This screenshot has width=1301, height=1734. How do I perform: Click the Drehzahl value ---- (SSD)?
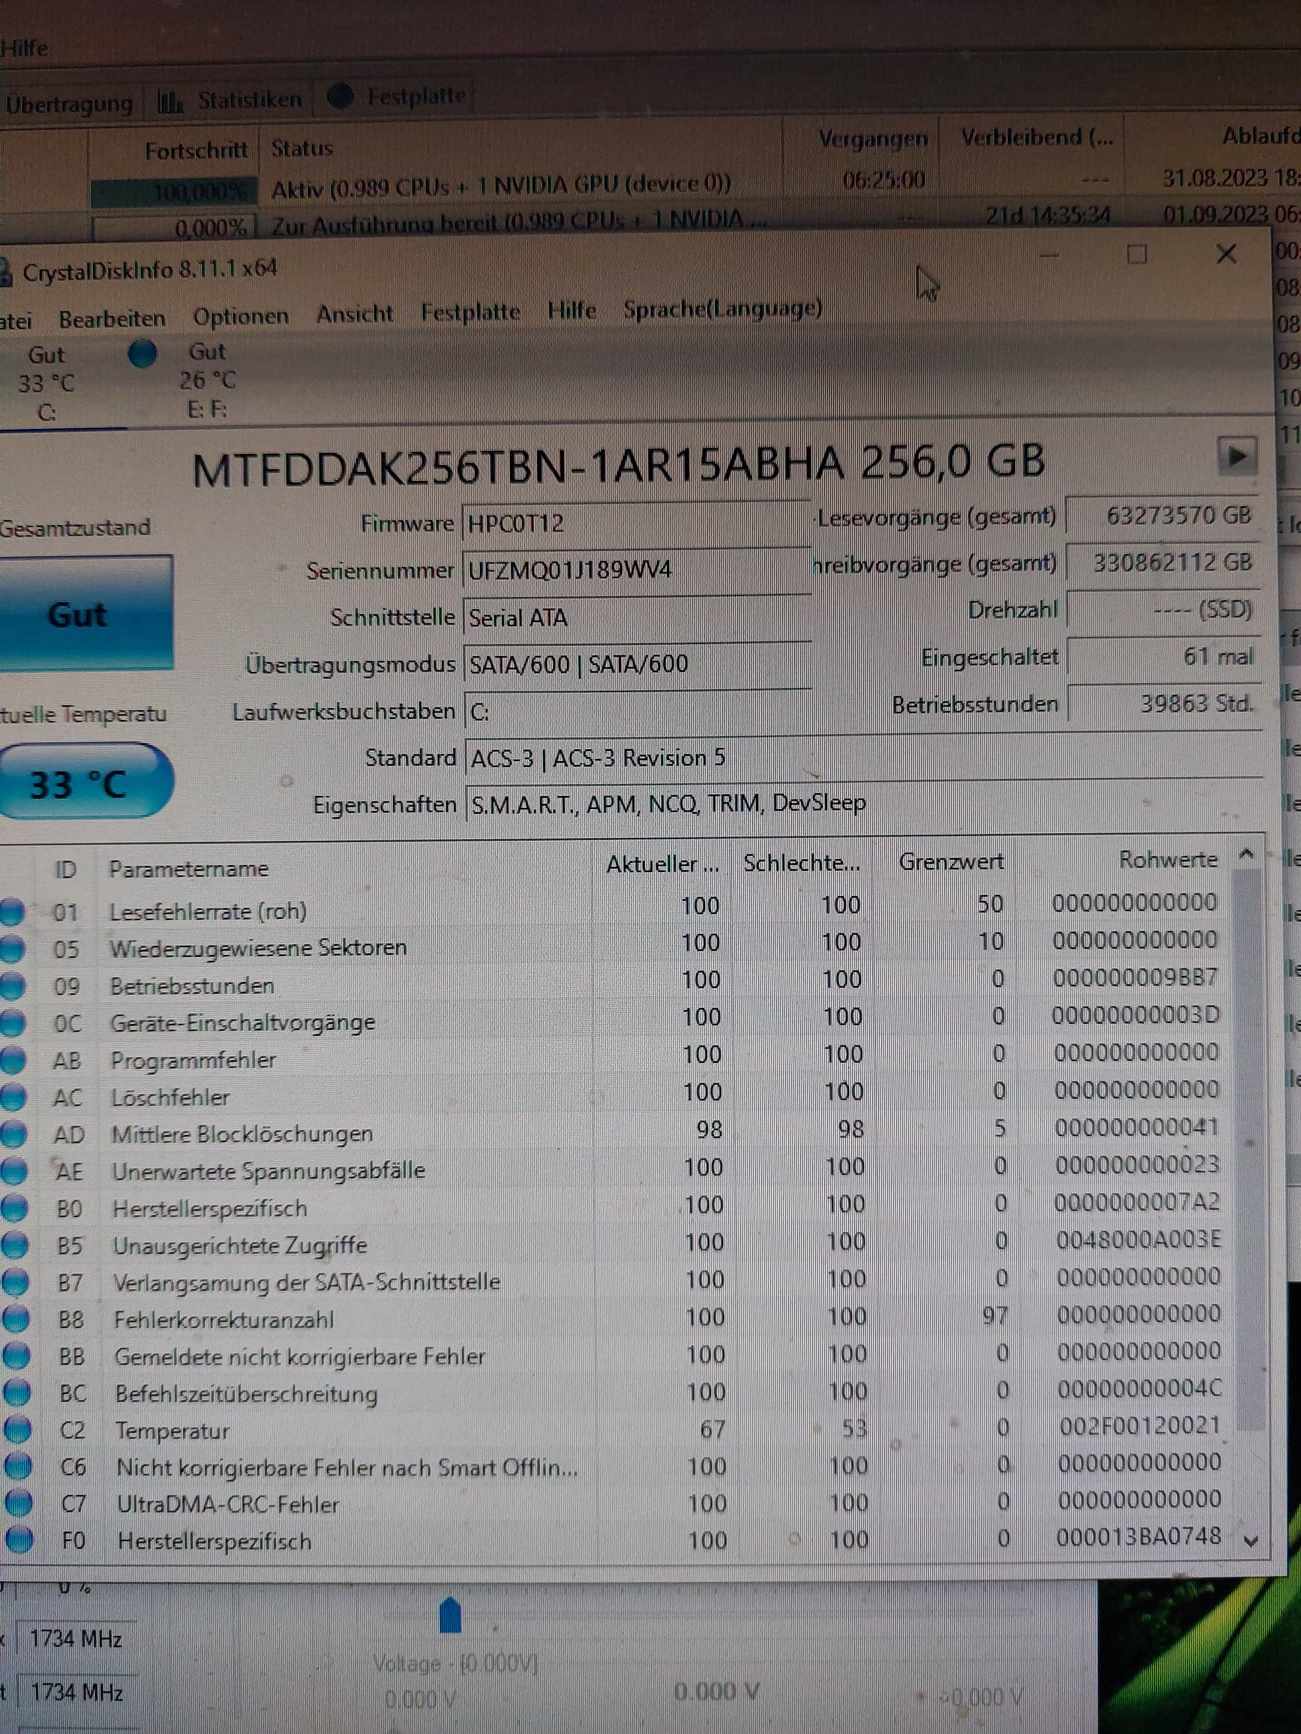click(x=1163, y=610)
